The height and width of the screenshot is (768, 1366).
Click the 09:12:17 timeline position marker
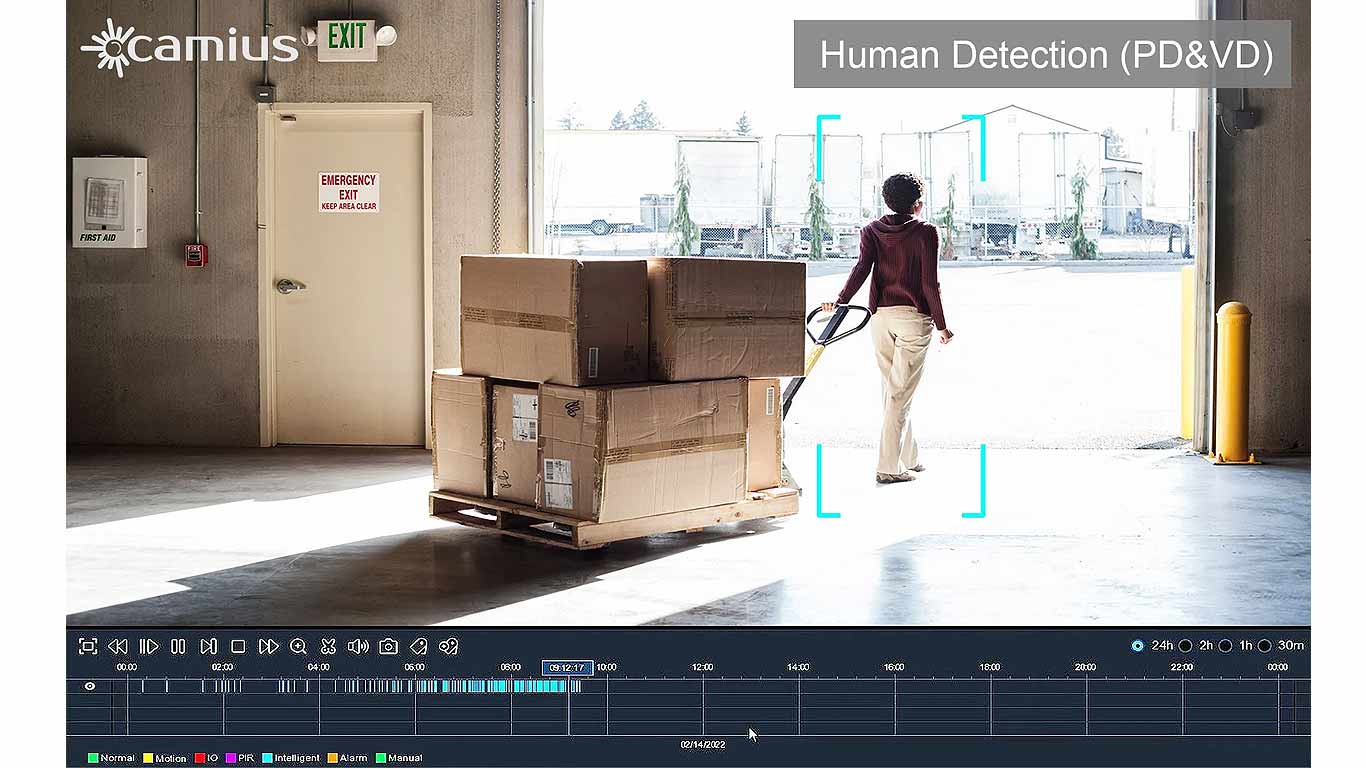(x=567, y=667)
